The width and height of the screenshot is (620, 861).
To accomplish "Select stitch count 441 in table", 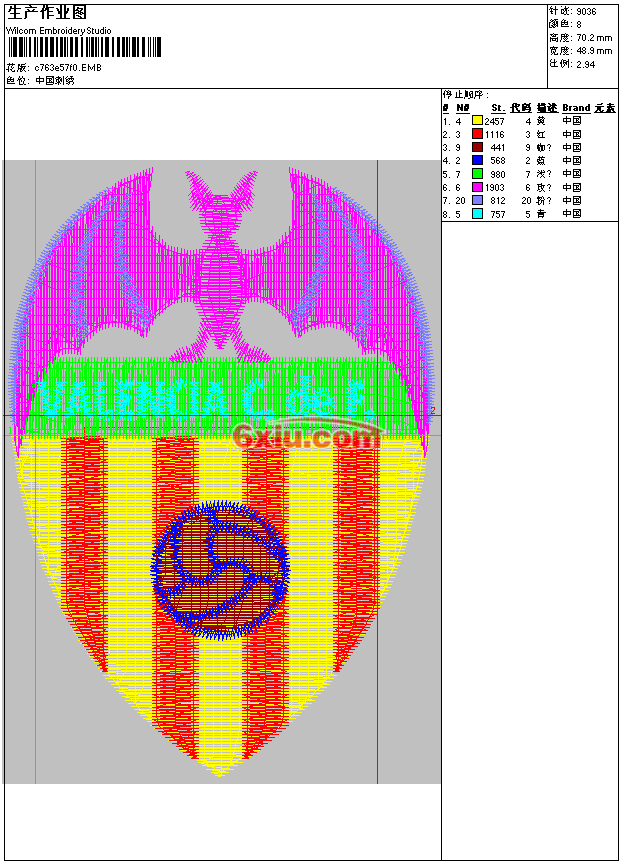I will (498, 148).
